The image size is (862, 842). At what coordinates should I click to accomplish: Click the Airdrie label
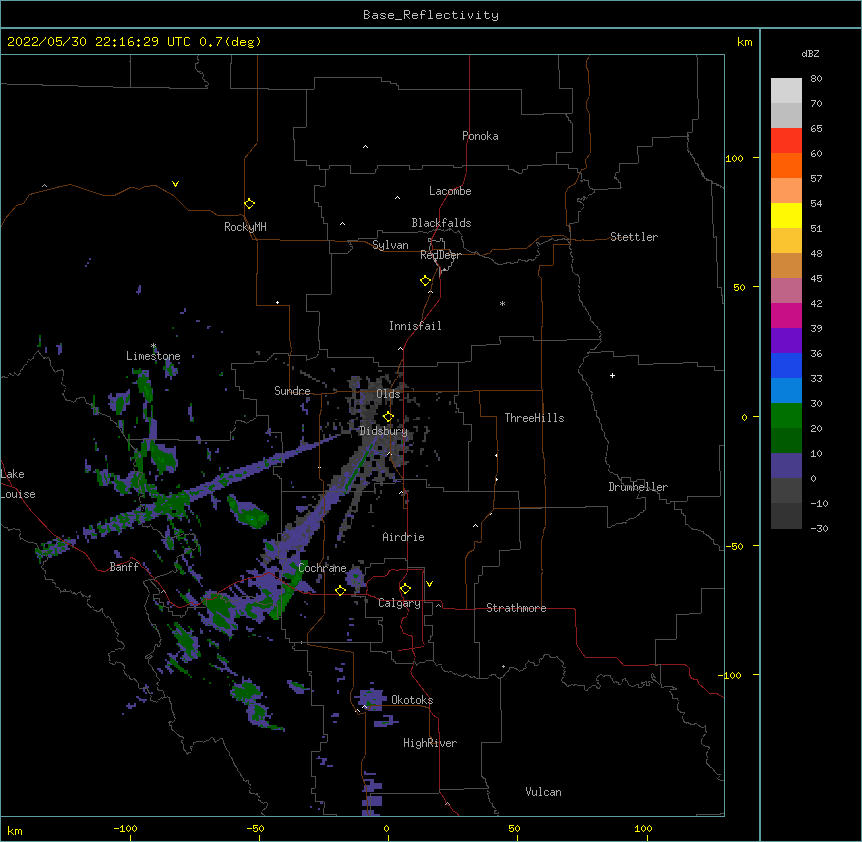coord(403,537)
